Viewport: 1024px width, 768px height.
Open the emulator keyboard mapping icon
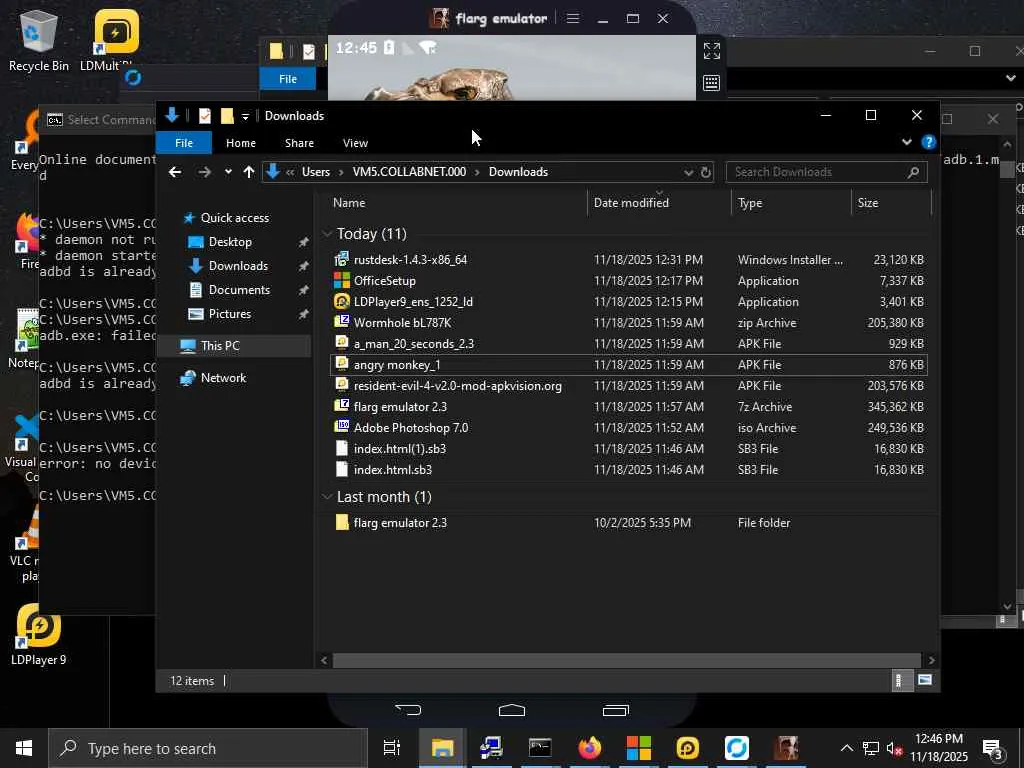pos(711,83)
